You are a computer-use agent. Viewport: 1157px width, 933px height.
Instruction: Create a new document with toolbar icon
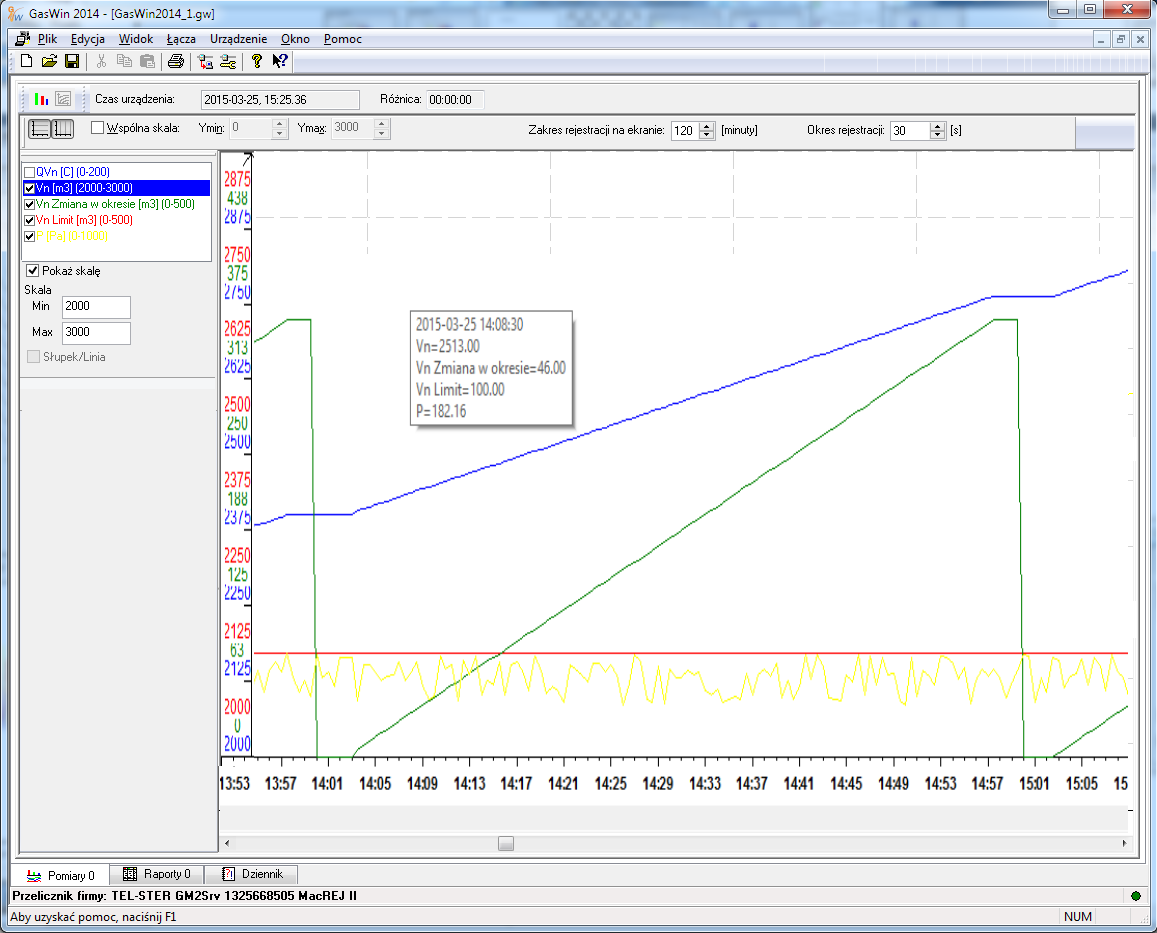(x=27, y=61)
